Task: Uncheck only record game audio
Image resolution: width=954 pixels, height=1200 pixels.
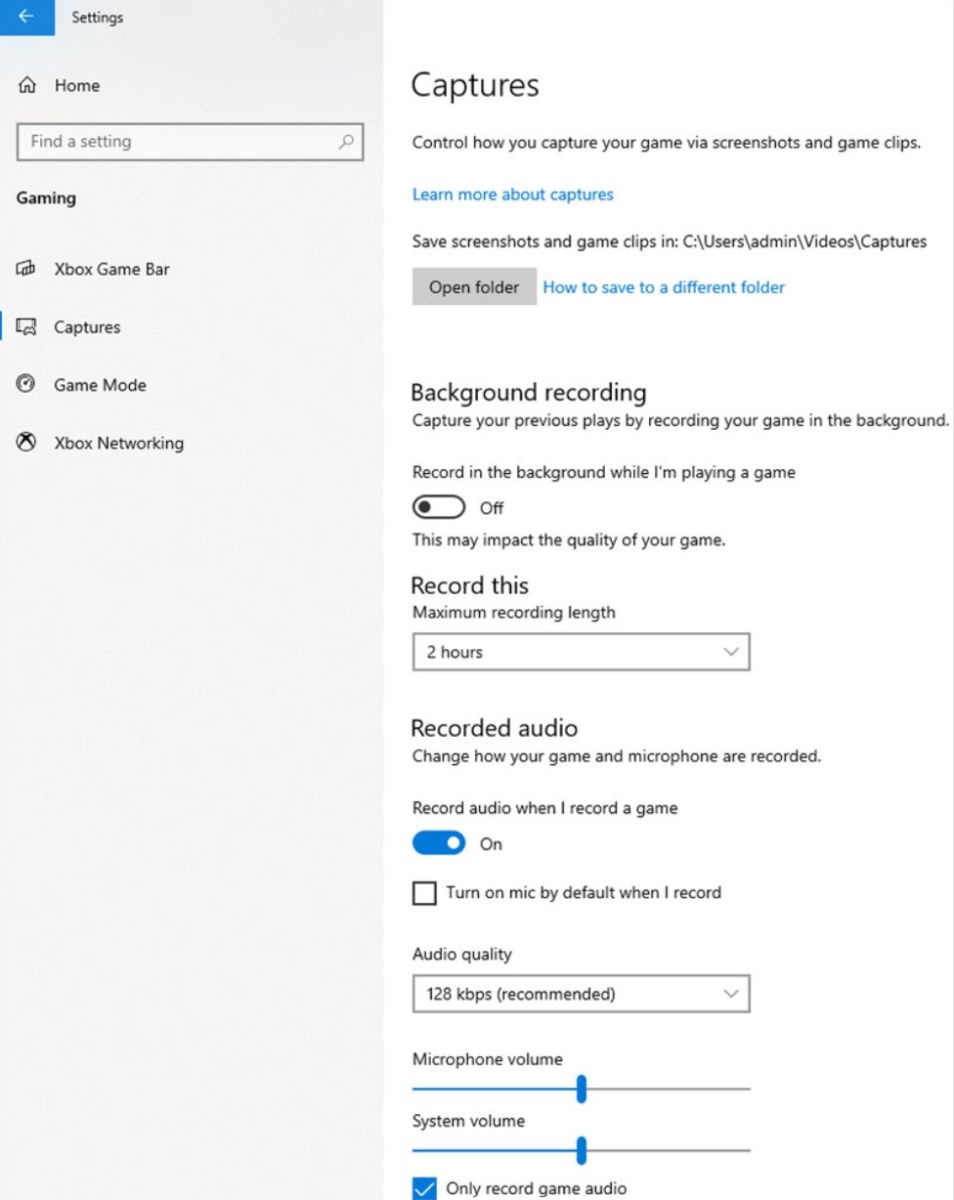Action: point(424,1188)
